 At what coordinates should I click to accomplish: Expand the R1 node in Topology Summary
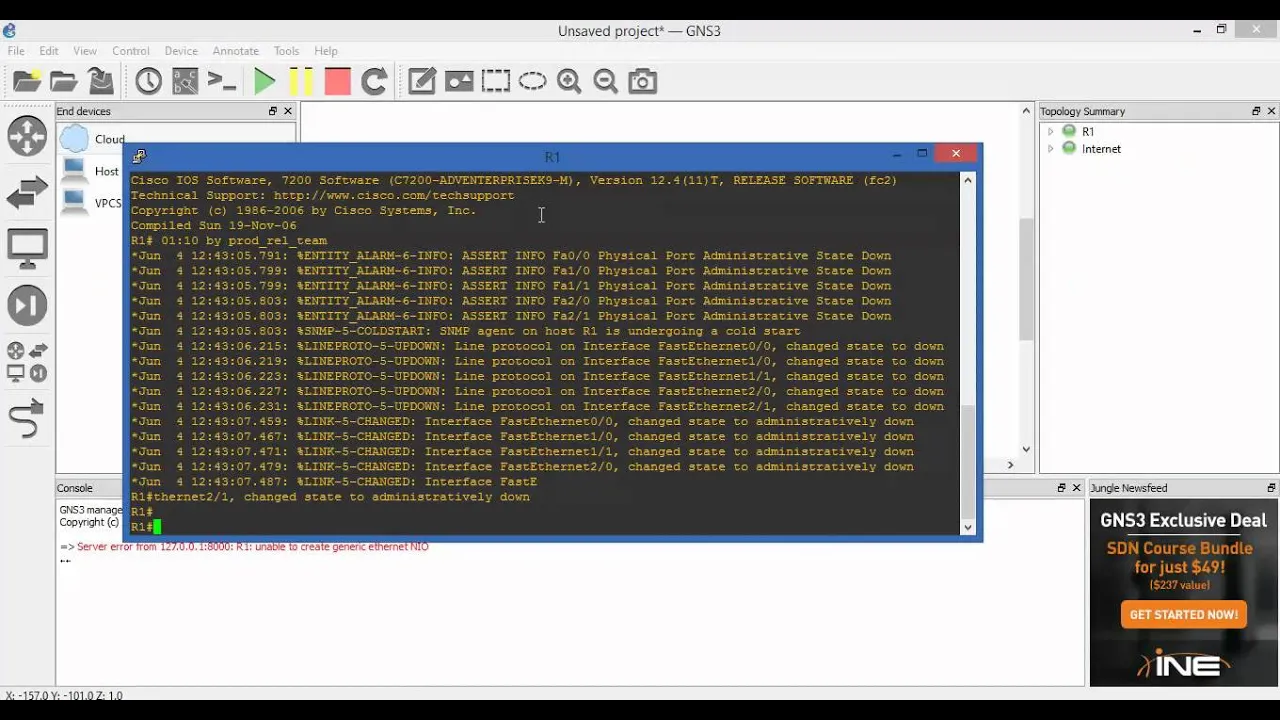click(1050, 132)
